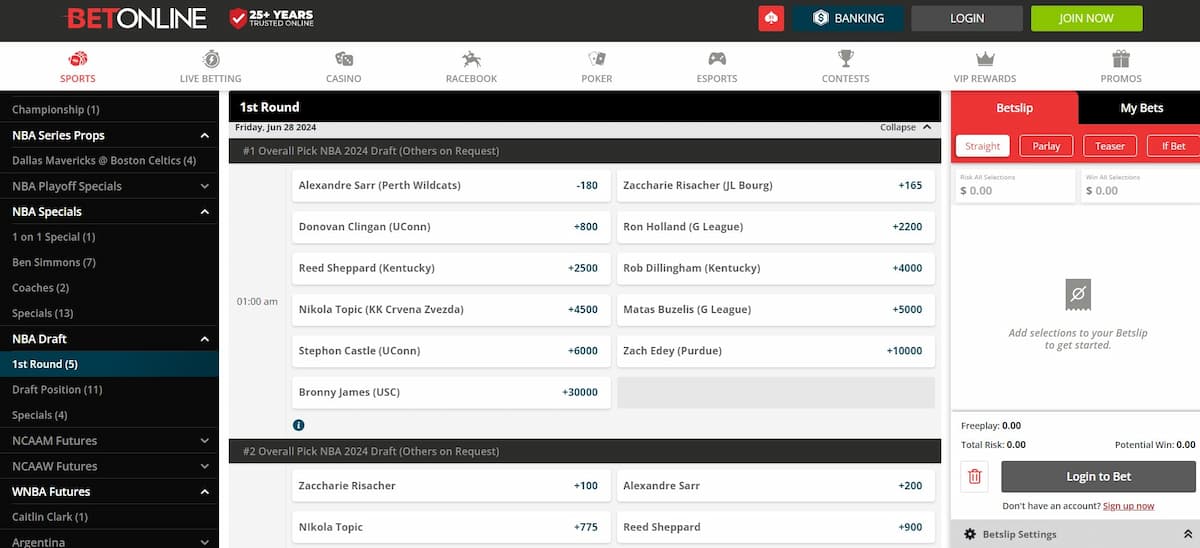The image size is (1200, 548).
Task: Bet Ron Holland (G League) at +2200
Action: coord(776,227)
